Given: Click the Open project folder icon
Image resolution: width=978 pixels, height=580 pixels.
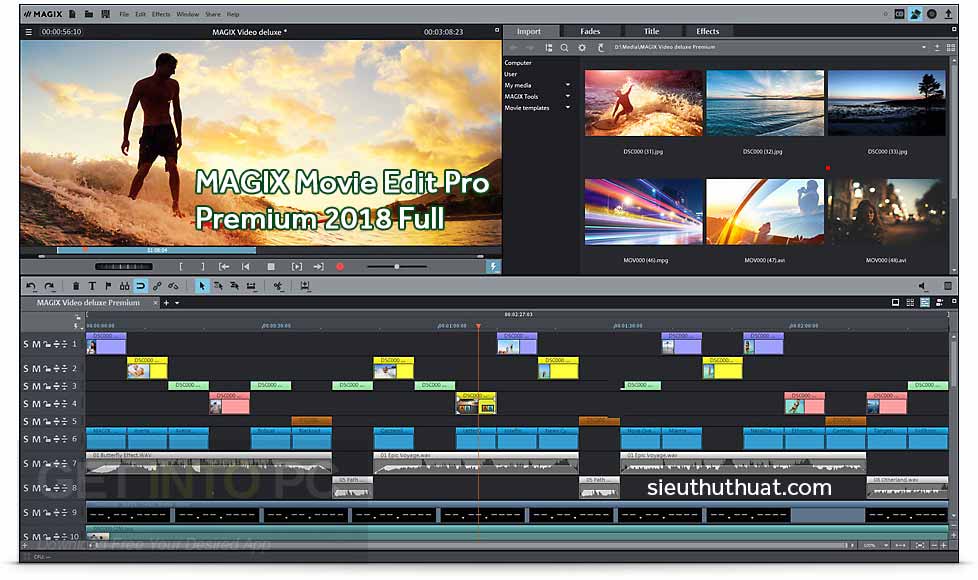Looking at the screenshot, I should 89,14.
